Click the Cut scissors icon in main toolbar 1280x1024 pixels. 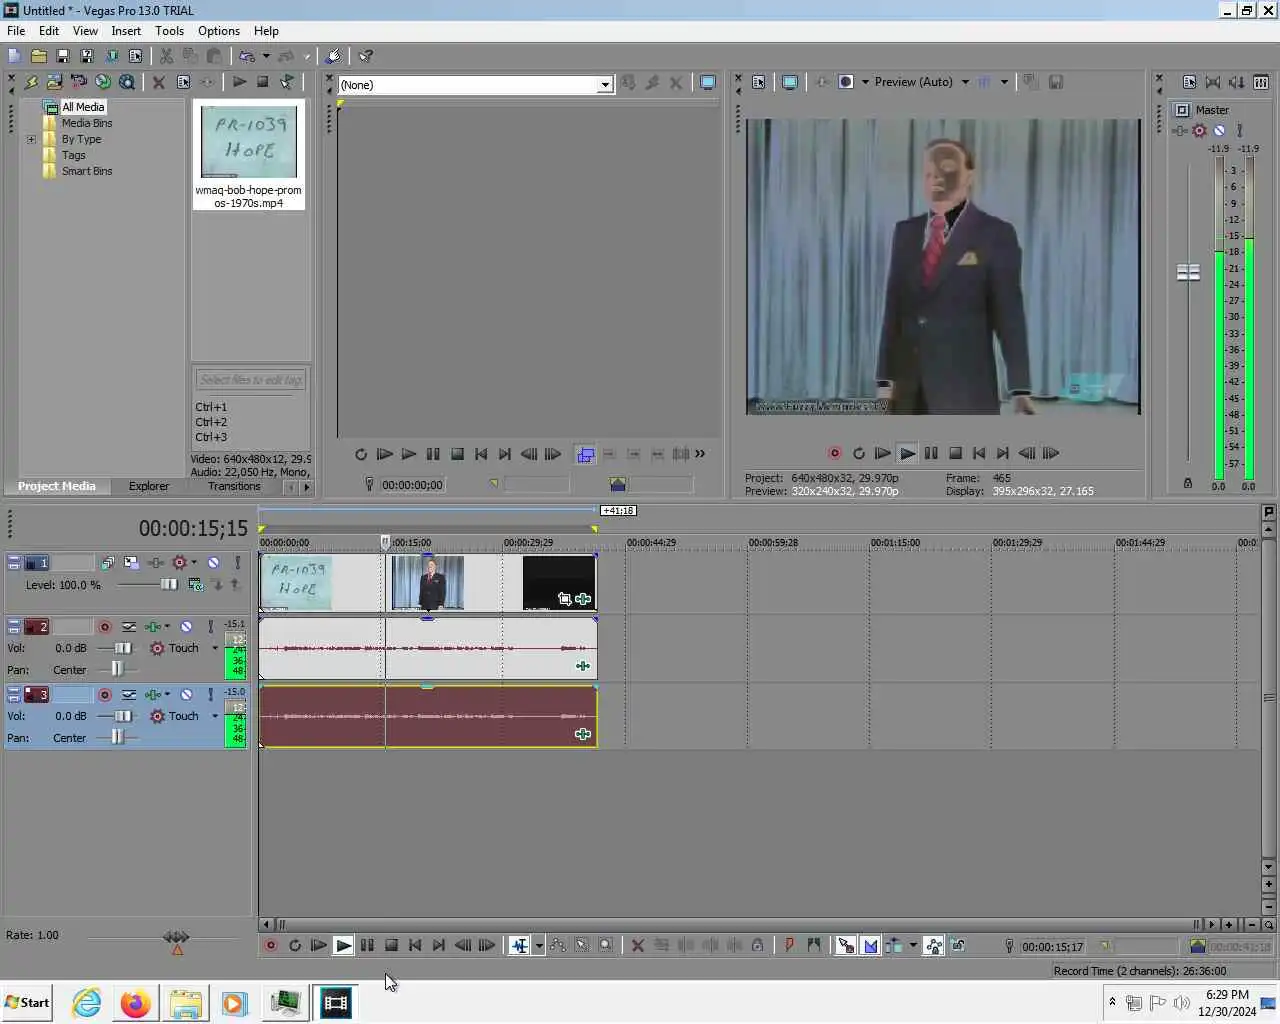[x=166, y=56]
